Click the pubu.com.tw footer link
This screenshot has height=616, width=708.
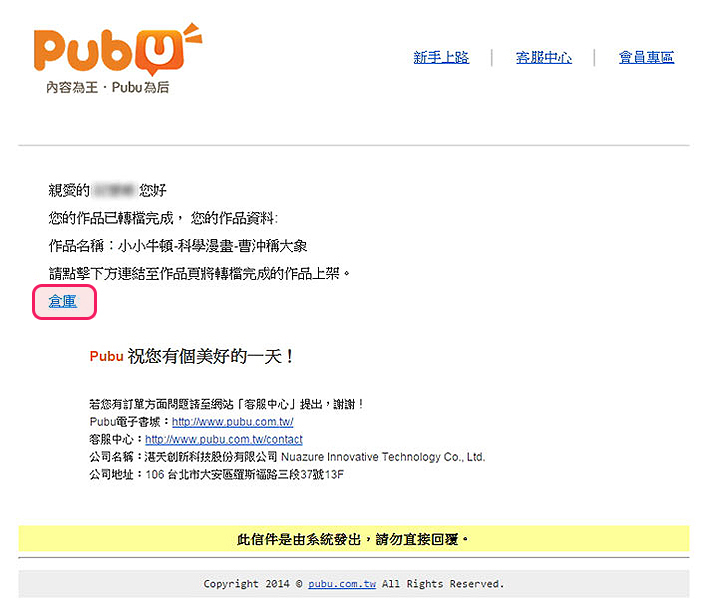pos(342,584)
